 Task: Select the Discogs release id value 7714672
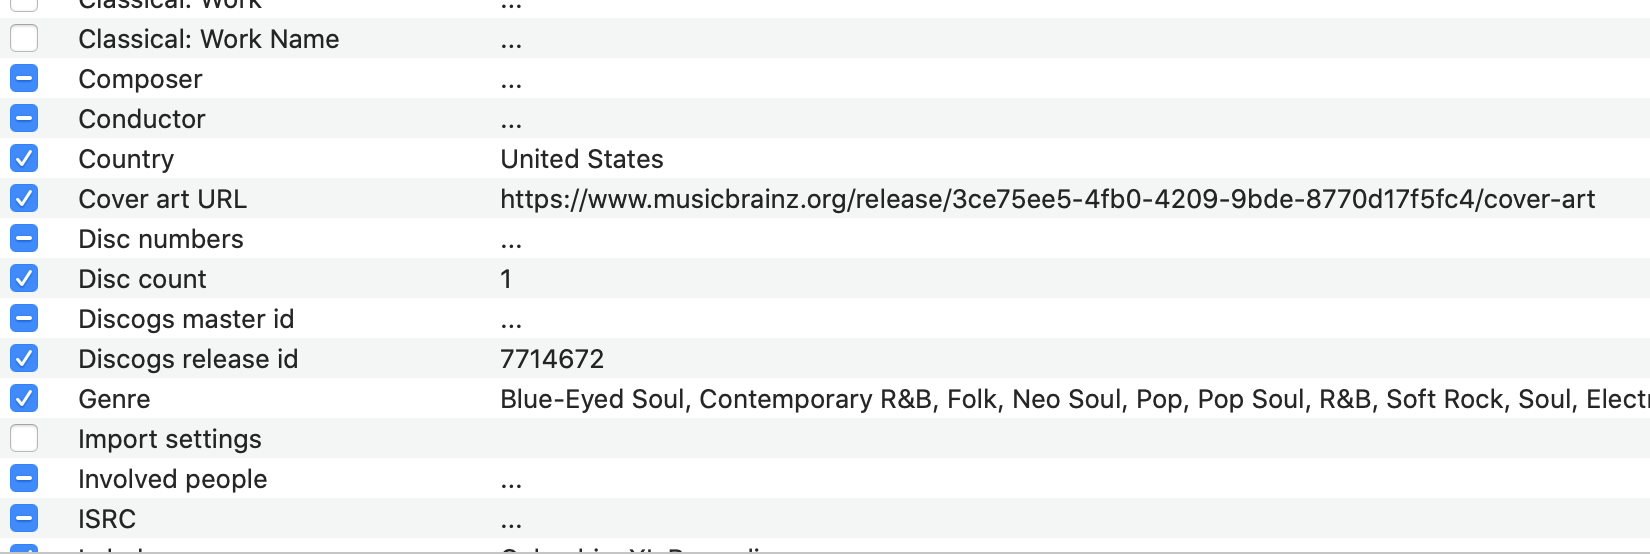click(x=552, y=359)
